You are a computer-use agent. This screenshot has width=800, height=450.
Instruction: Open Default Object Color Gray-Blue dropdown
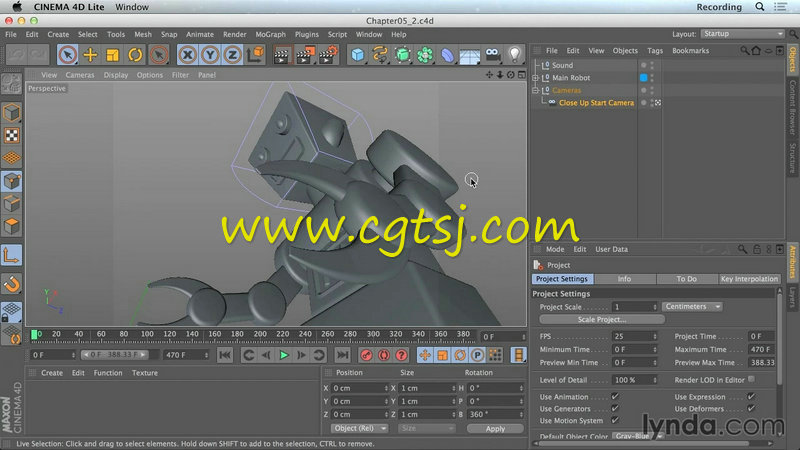pyautogui.click(x=638, y=436)
